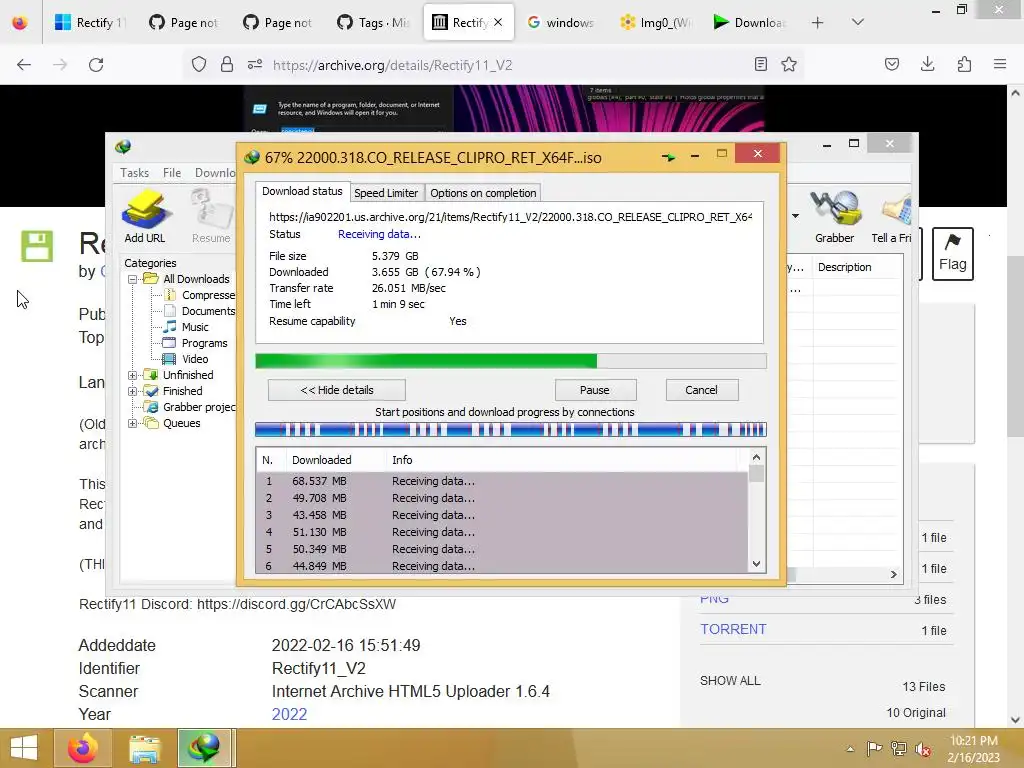Open a new tab with the plus icon
Viewport: 1024px width, 768px height.
817,23
